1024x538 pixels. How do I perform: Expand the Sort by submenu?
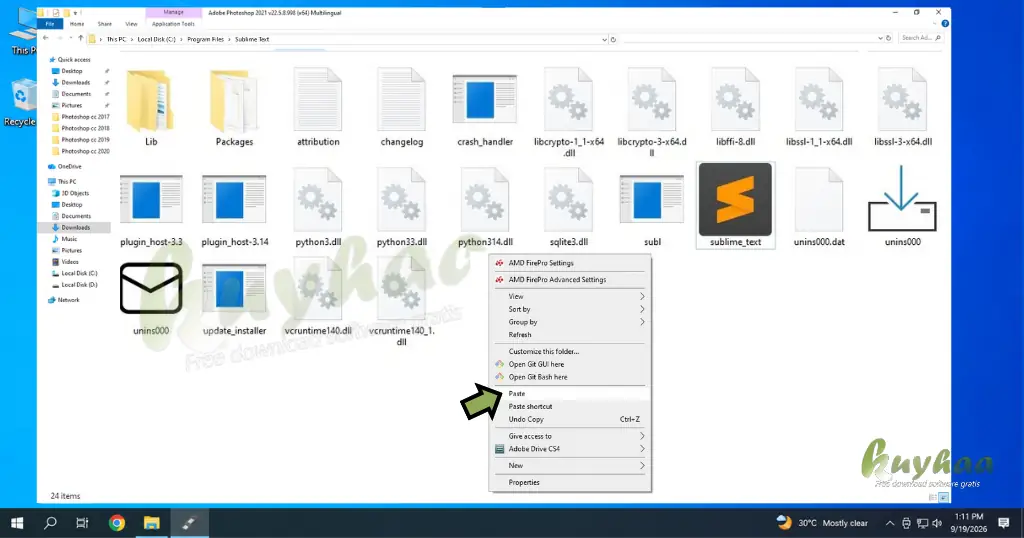[x=569, y=309]
